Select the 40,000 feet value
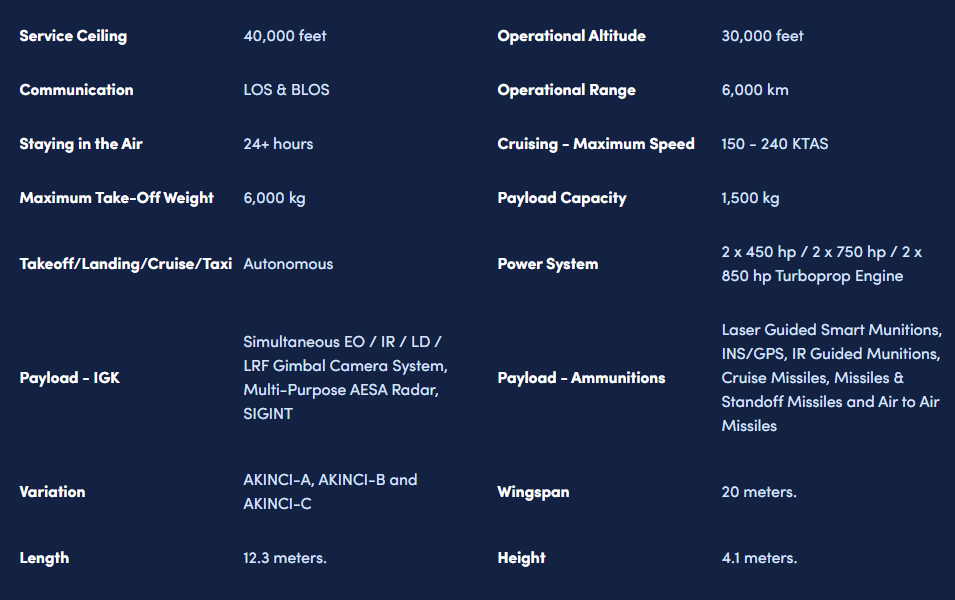Viewport: 955px width, 600px height. [284, 36]
